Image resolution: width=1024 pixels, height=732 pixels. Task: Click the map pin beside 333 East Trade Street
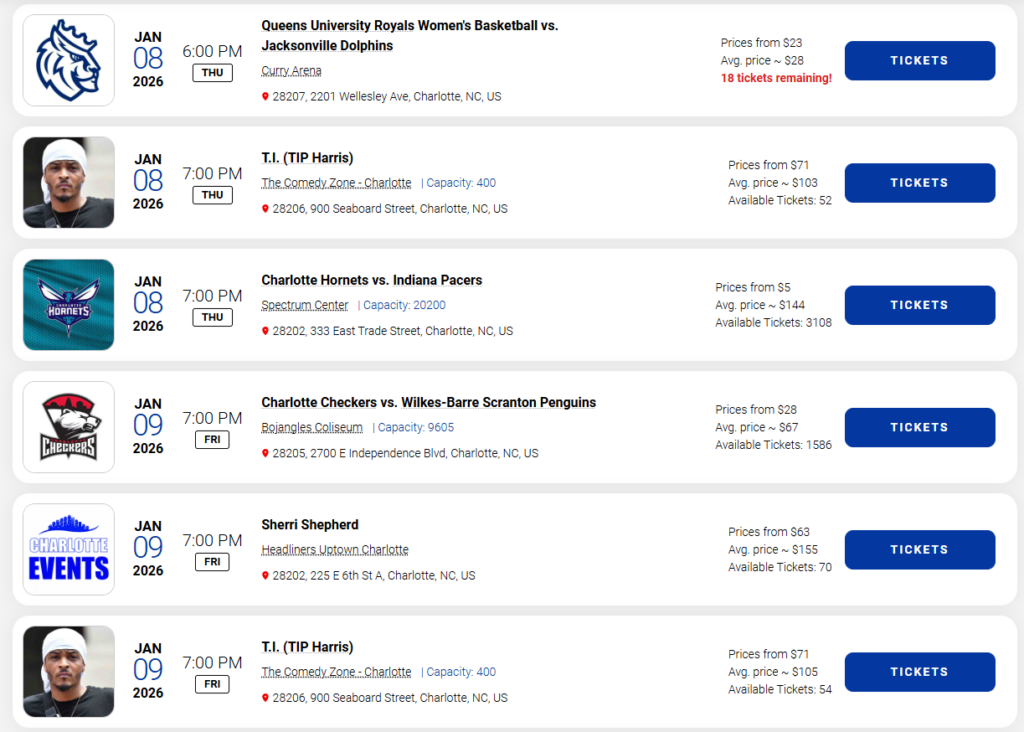pyautogui.click(x=265, y=331)
